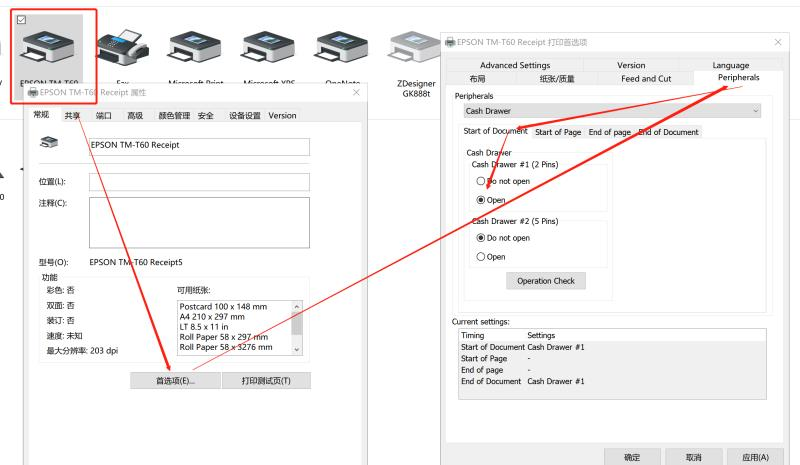The image size is (800, 465).
Task: Click 取消 in the preferences window
Action: click(x=693, y=457)
